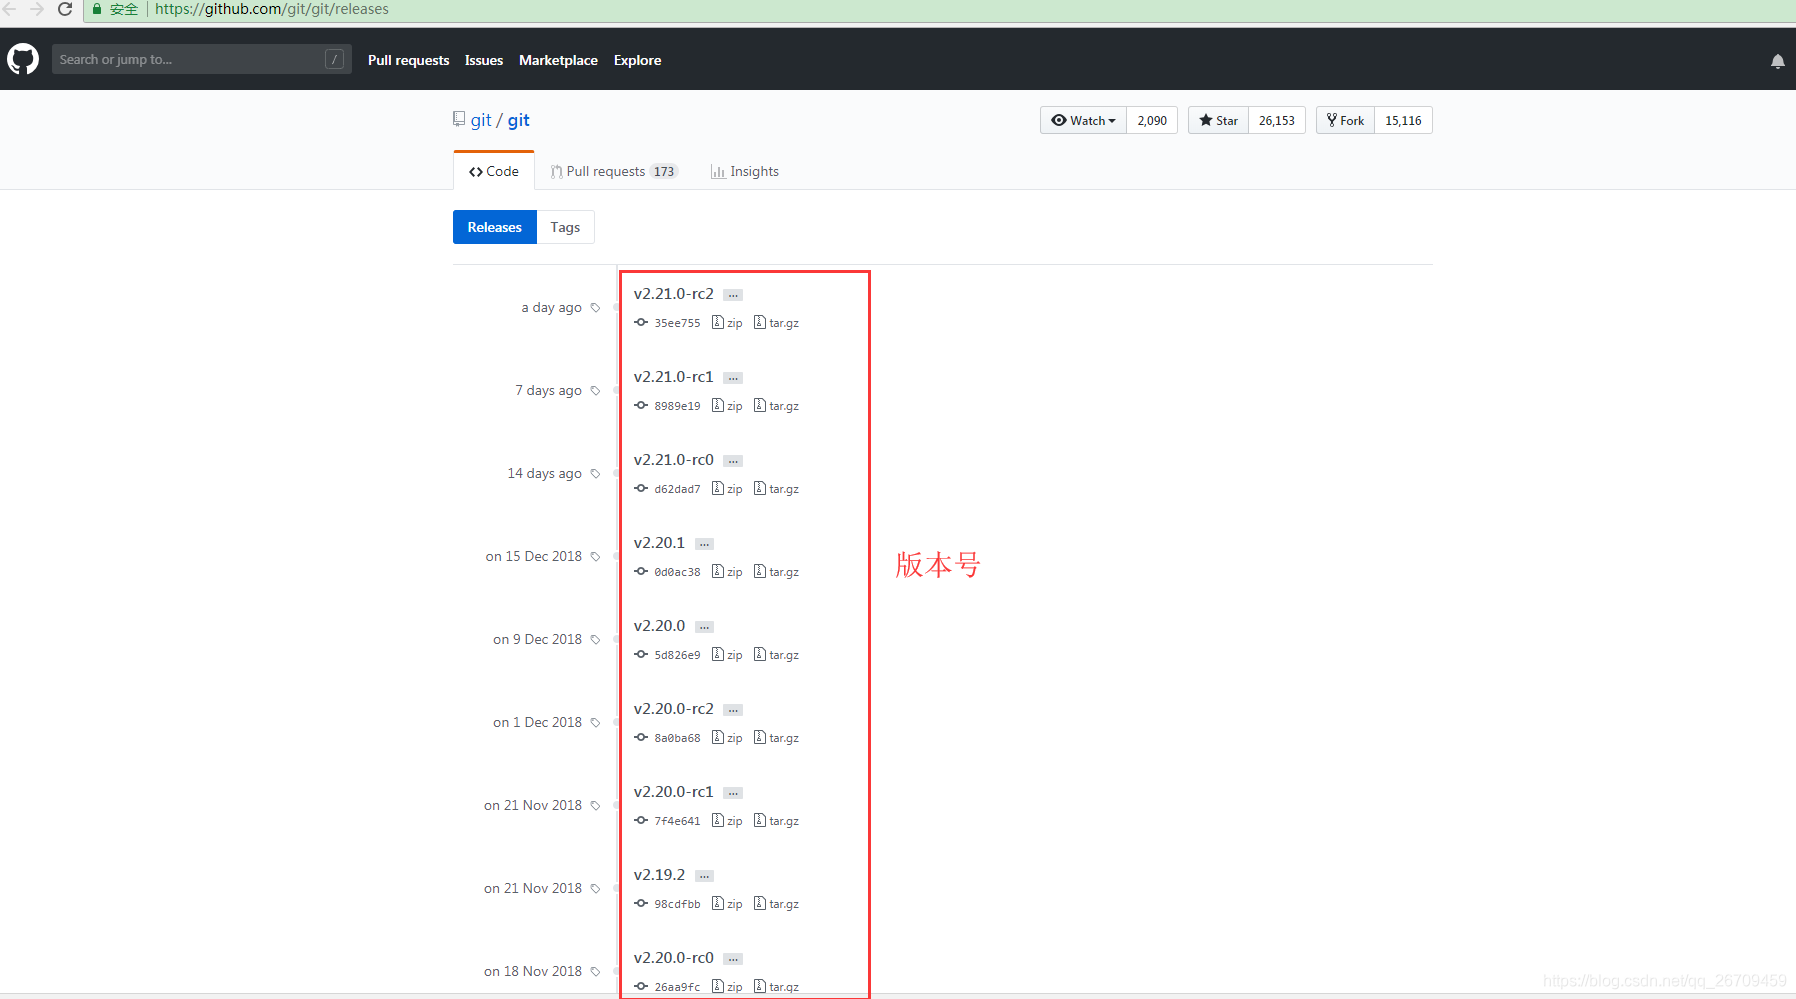Screen dimensions: 1796x999
Task: Open the GitHub home logo
Action: (23, 59)
